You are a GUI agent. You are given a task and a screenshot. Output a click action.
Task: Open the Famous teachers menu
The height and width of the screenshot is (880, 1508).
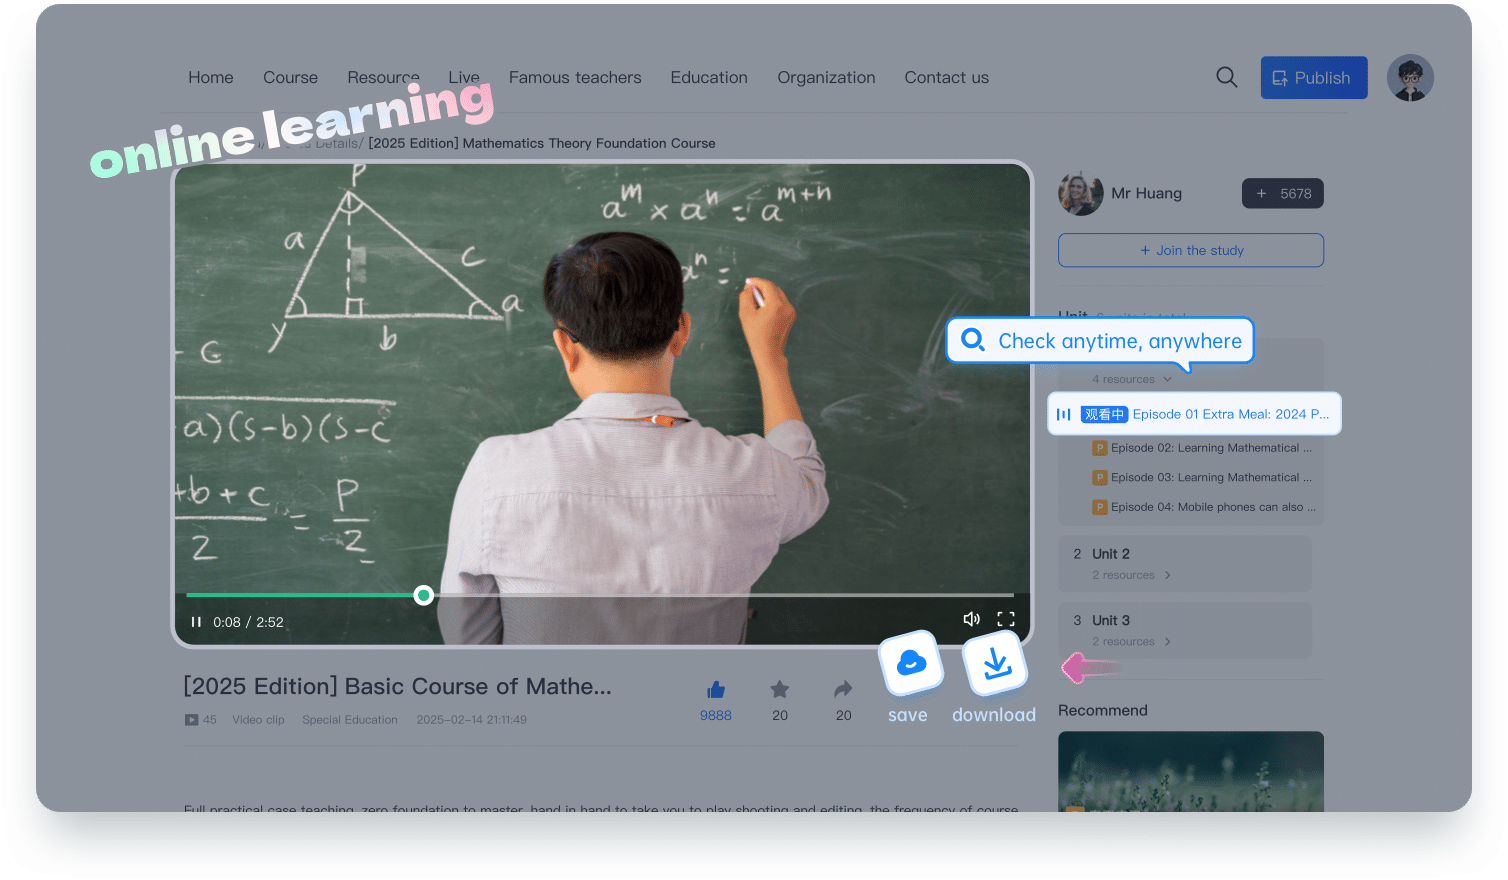point(575,77)
